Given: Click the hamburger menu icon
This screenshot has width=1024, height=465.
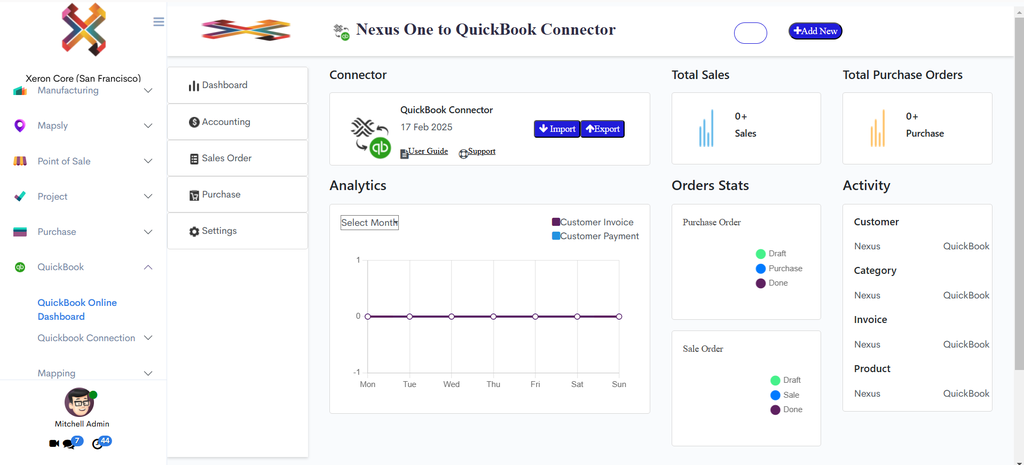Looking at the screenshot, I should pos(159,22).
